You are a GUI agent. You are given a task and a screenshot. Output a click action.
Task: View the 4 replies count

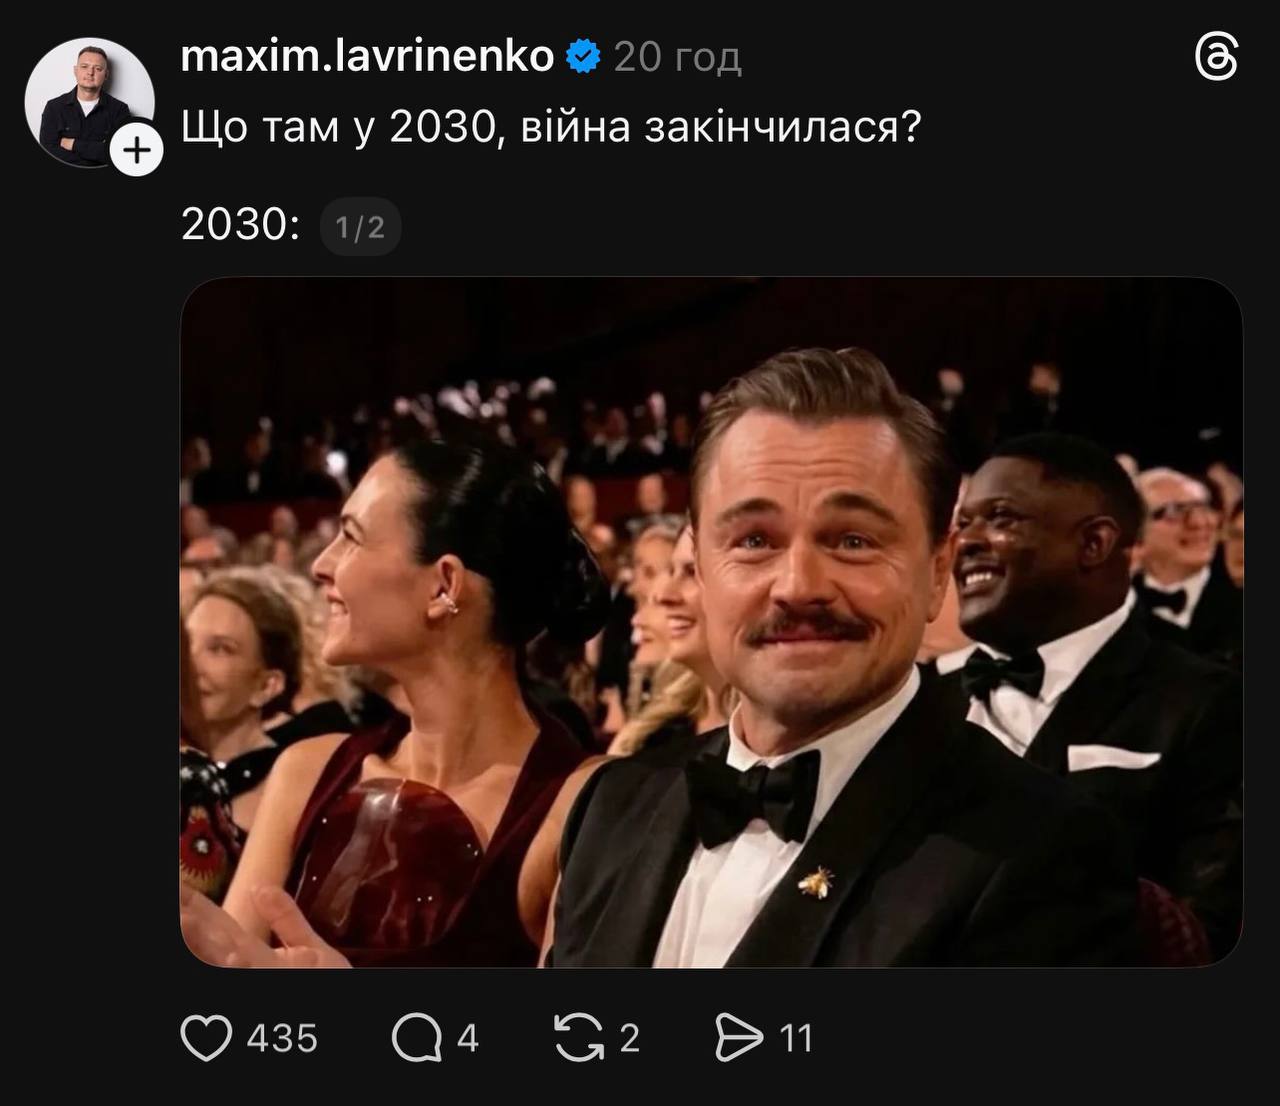coord(468,1038)
